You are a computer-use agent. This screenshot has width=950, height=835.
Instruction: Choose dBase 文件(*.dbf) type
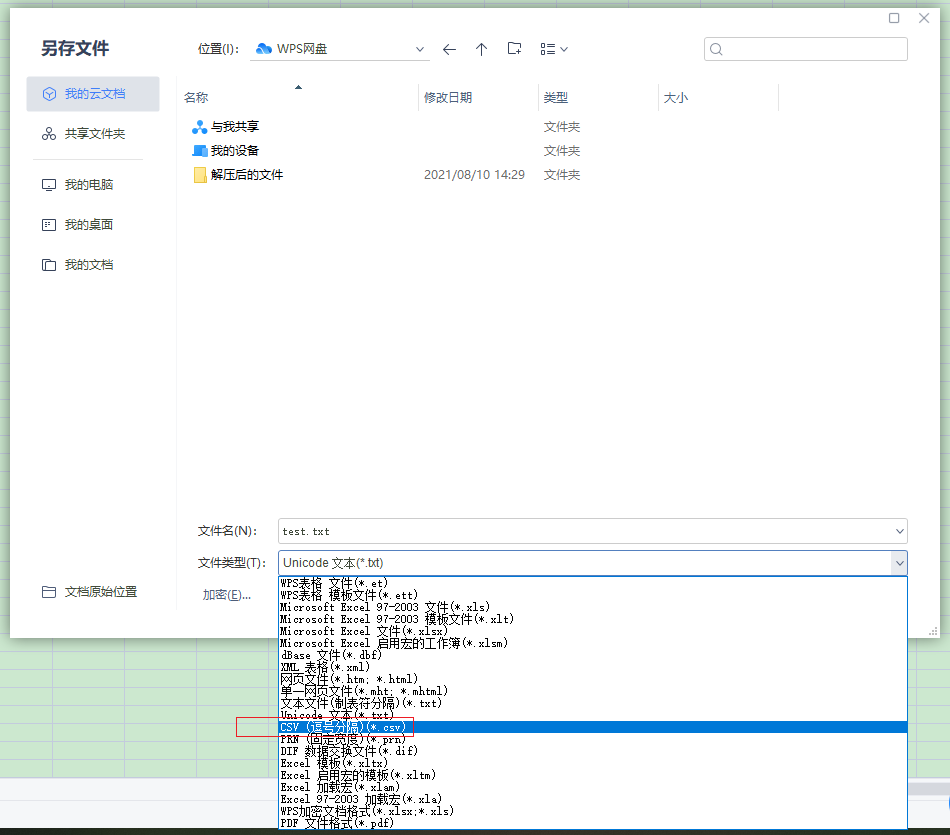(593, 655)
